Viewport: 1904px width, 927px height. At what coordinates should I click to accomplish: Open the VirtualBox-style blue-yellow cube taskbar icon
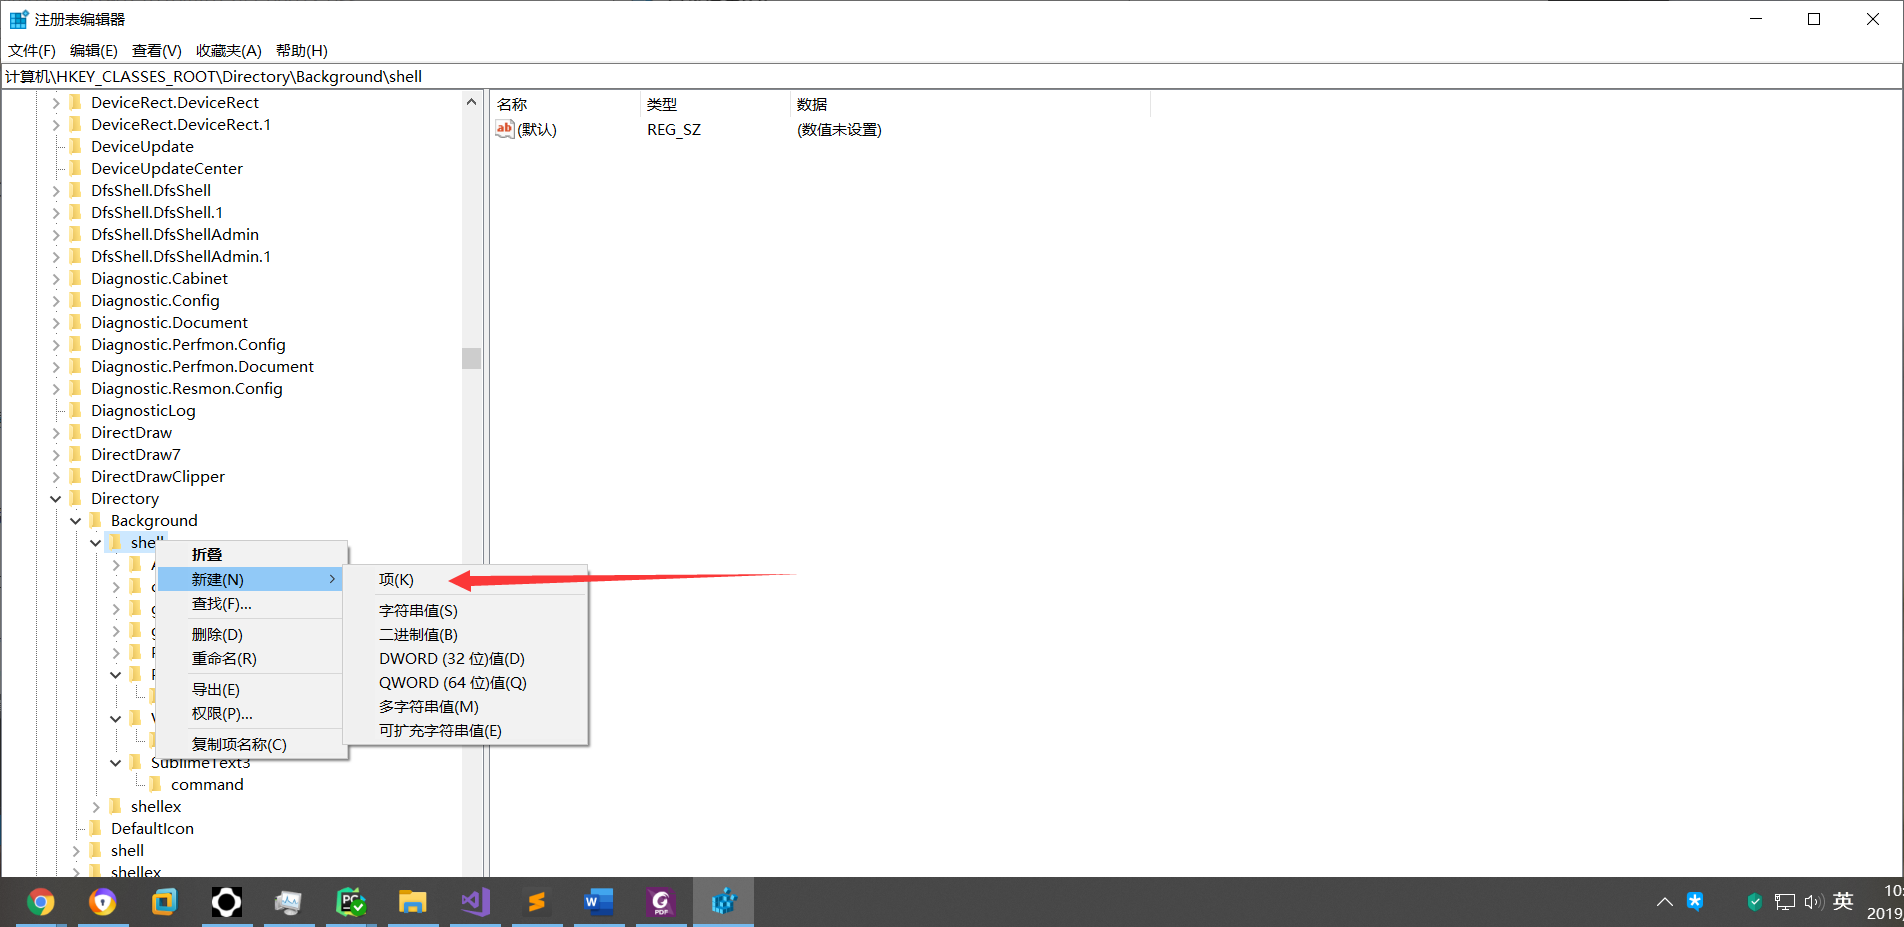[x=164, y=902]
